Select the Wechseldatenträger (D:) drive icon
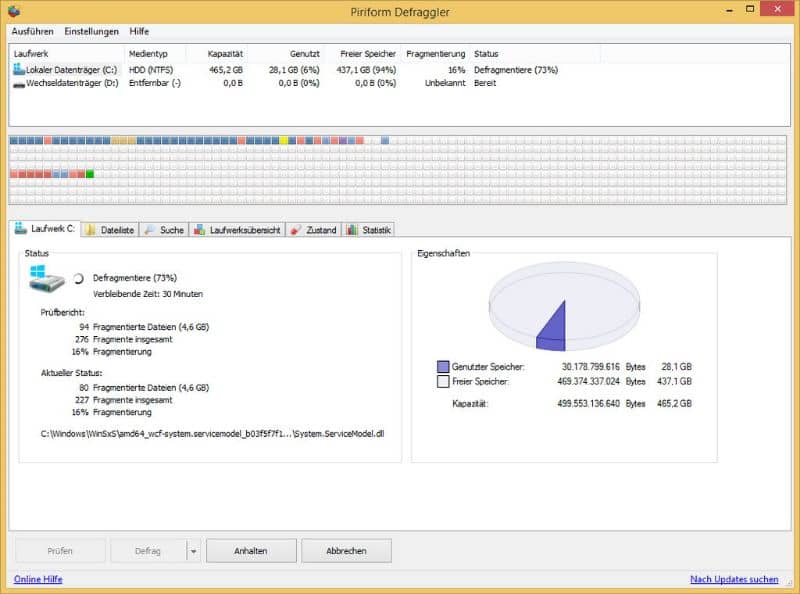The height and width of the screenshot is (594, 800). point(19,84)
